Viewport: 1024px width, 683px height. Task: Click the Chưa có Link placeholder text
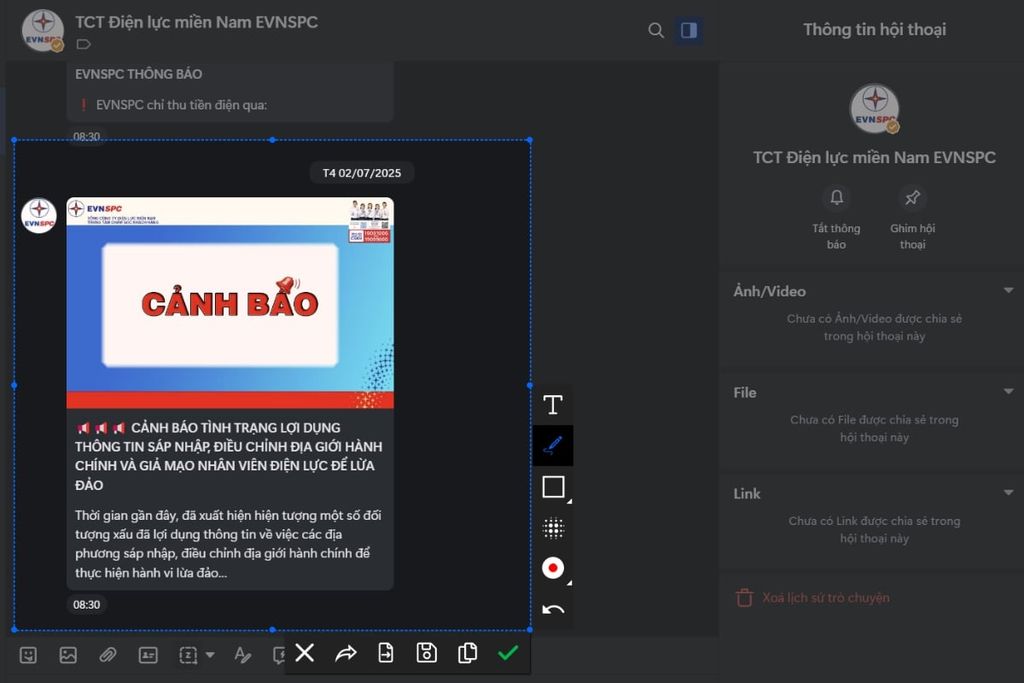pyautogui.click(x=874, y=530)
